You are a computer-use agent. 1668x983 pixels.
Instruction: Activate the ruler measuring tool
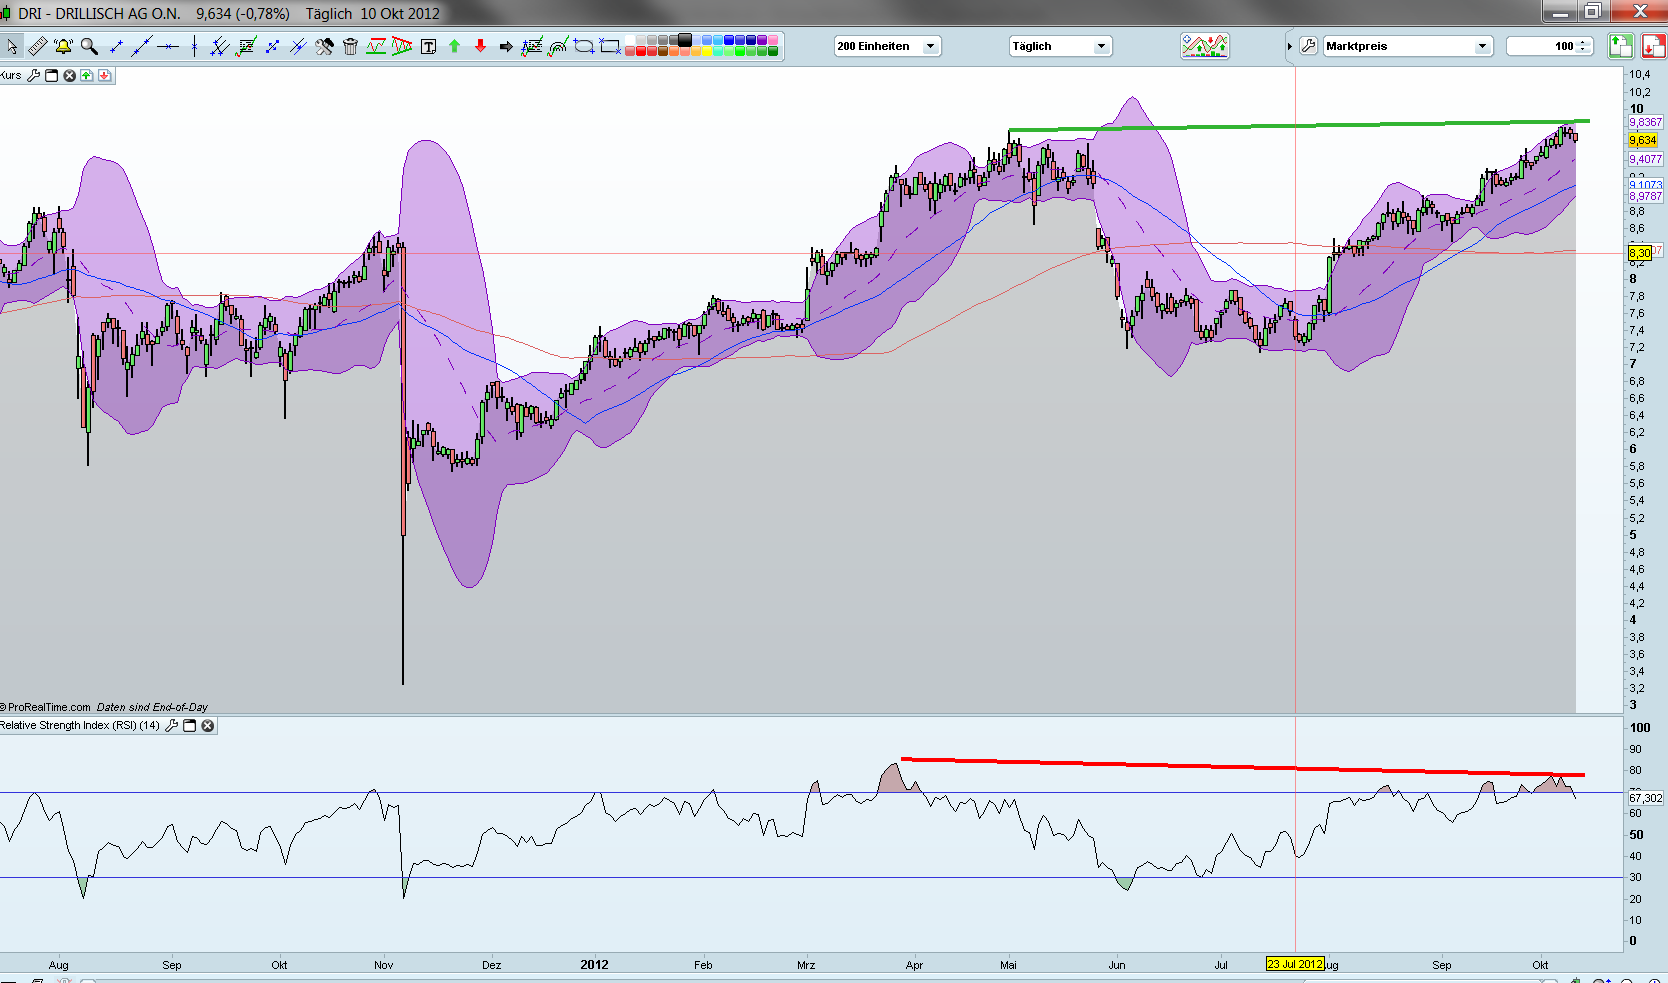tap(37, 46)
